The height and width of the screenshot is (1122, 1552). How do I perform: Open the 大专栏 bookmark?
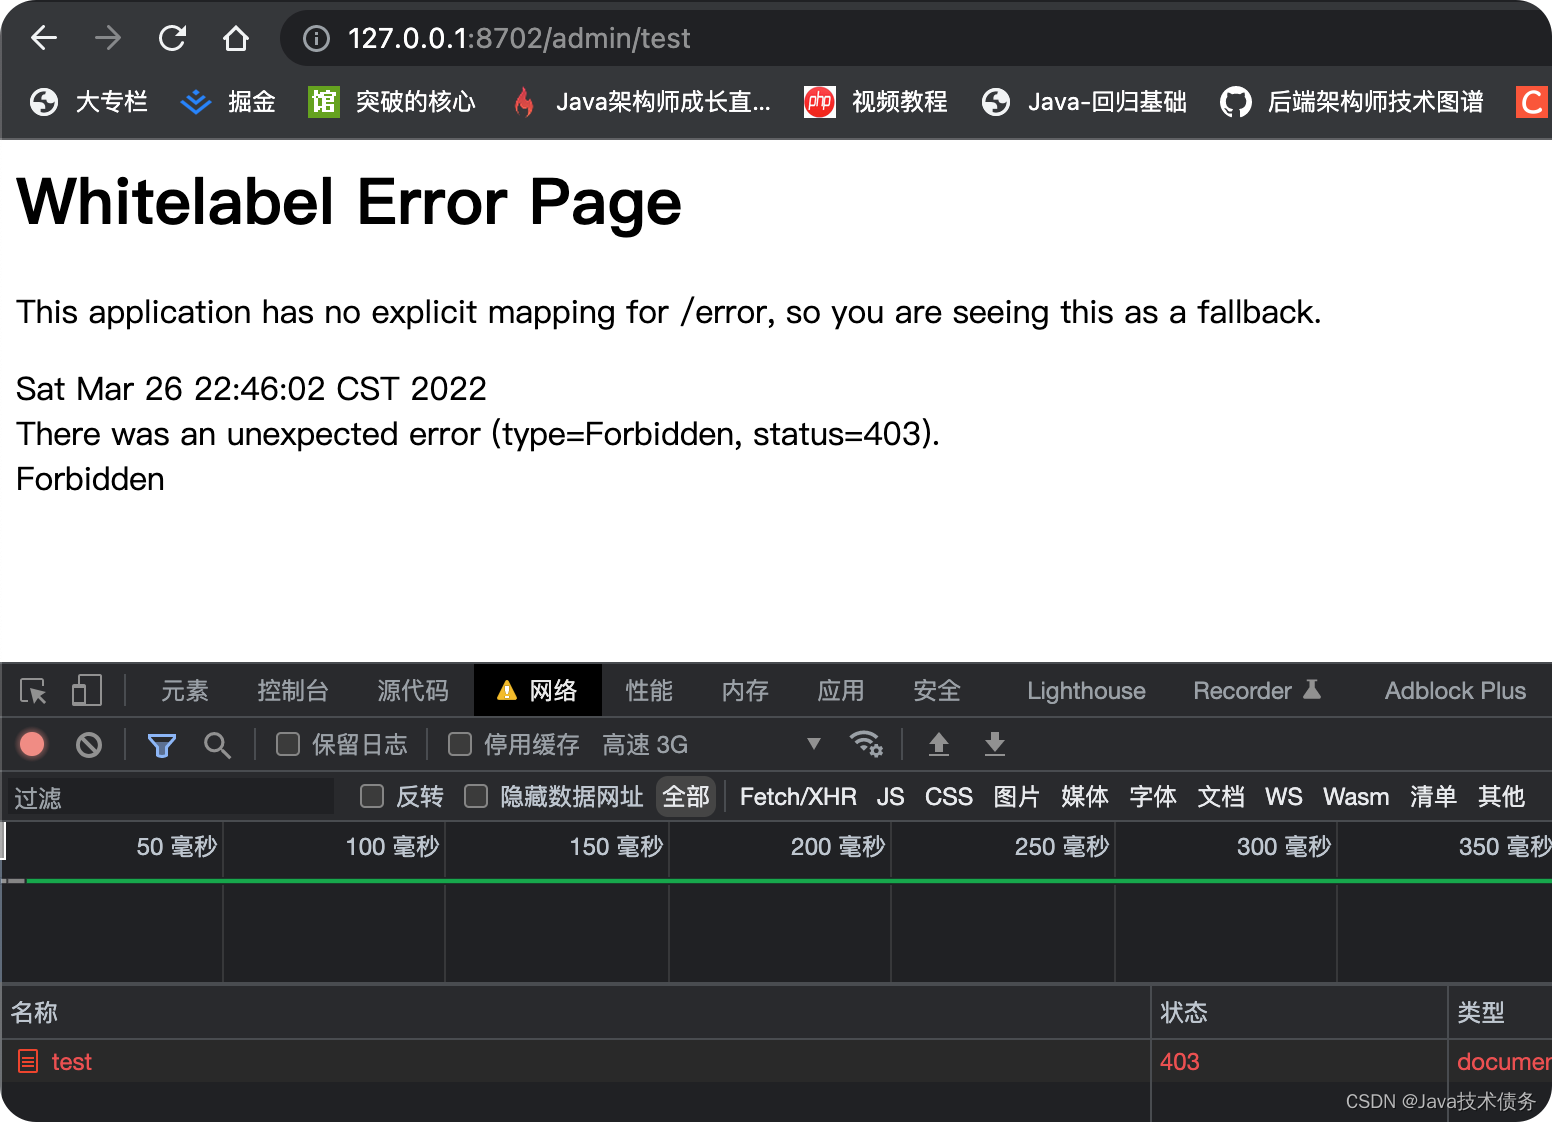(x=88, y=102)
